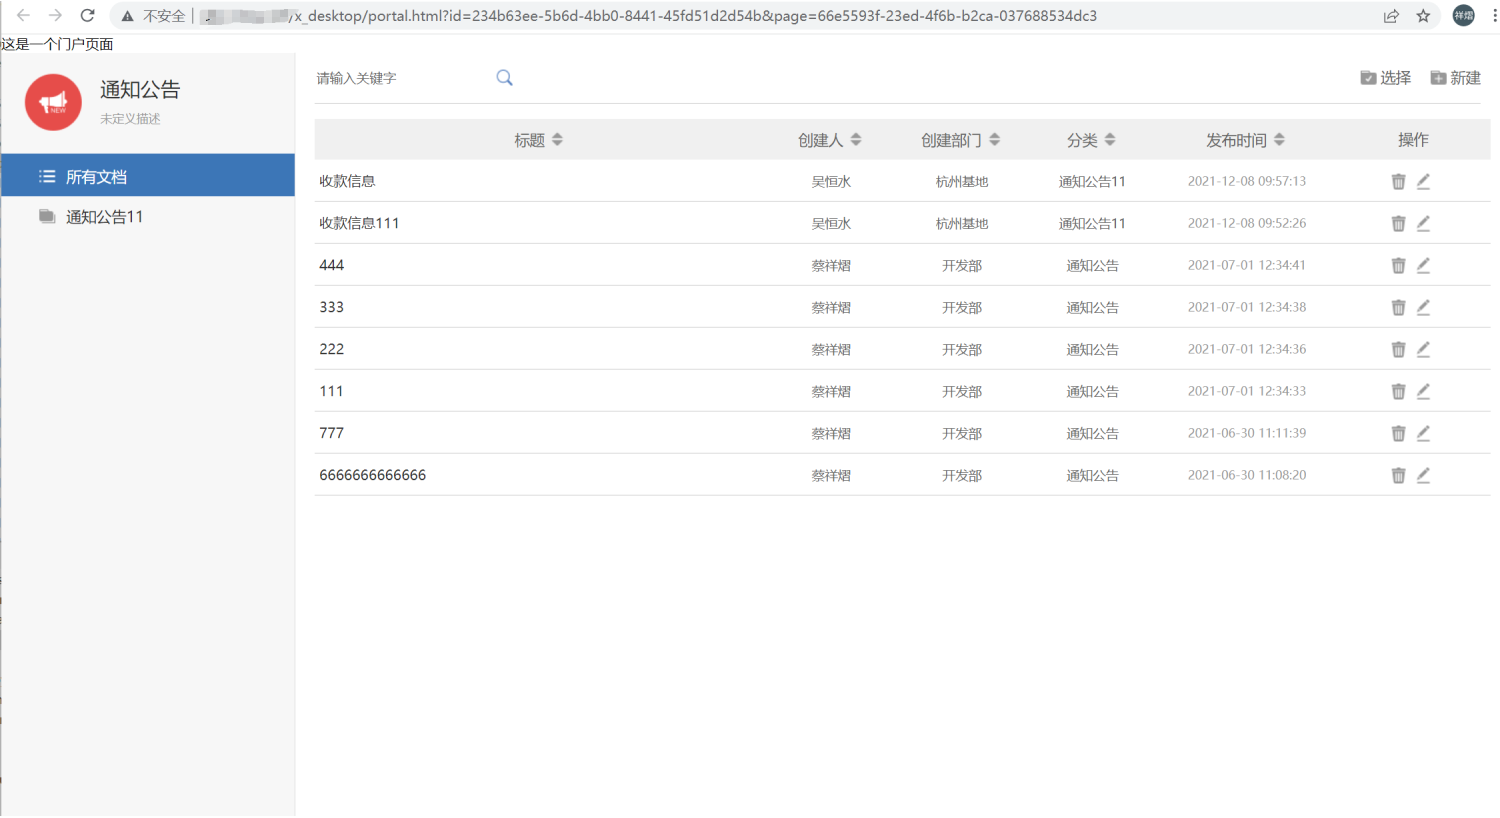The width and height of the screenshot is (1500, 818).
Task: Edit the row titled 777
Action: [x=1423, y=434]
